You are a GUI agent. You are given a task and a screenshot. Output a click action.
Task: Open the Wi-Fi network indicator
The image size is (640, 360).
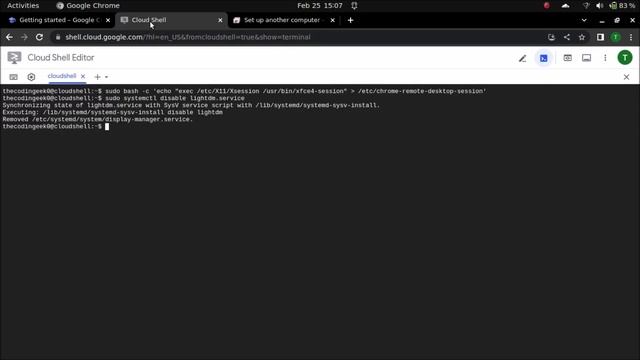pyautogui.click(x=586, y=6)
